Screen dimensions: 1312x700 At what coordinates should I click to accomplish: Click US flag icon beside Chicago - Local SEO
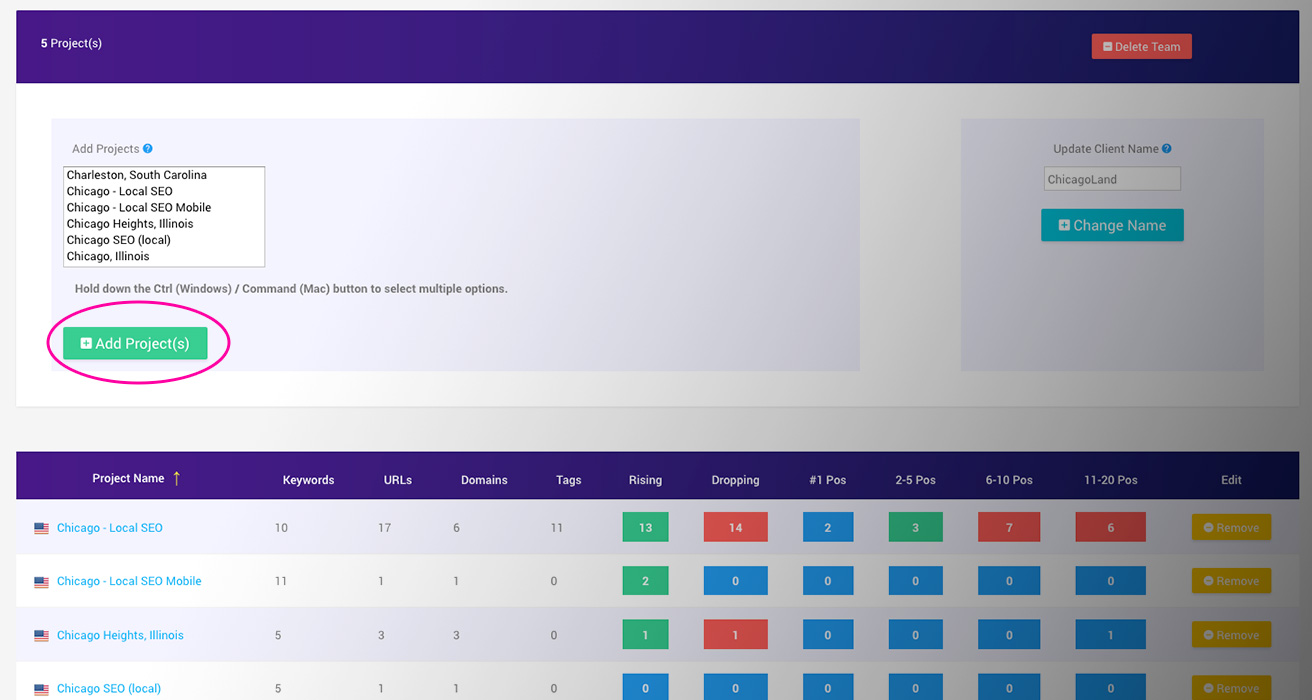pos(41,528)
